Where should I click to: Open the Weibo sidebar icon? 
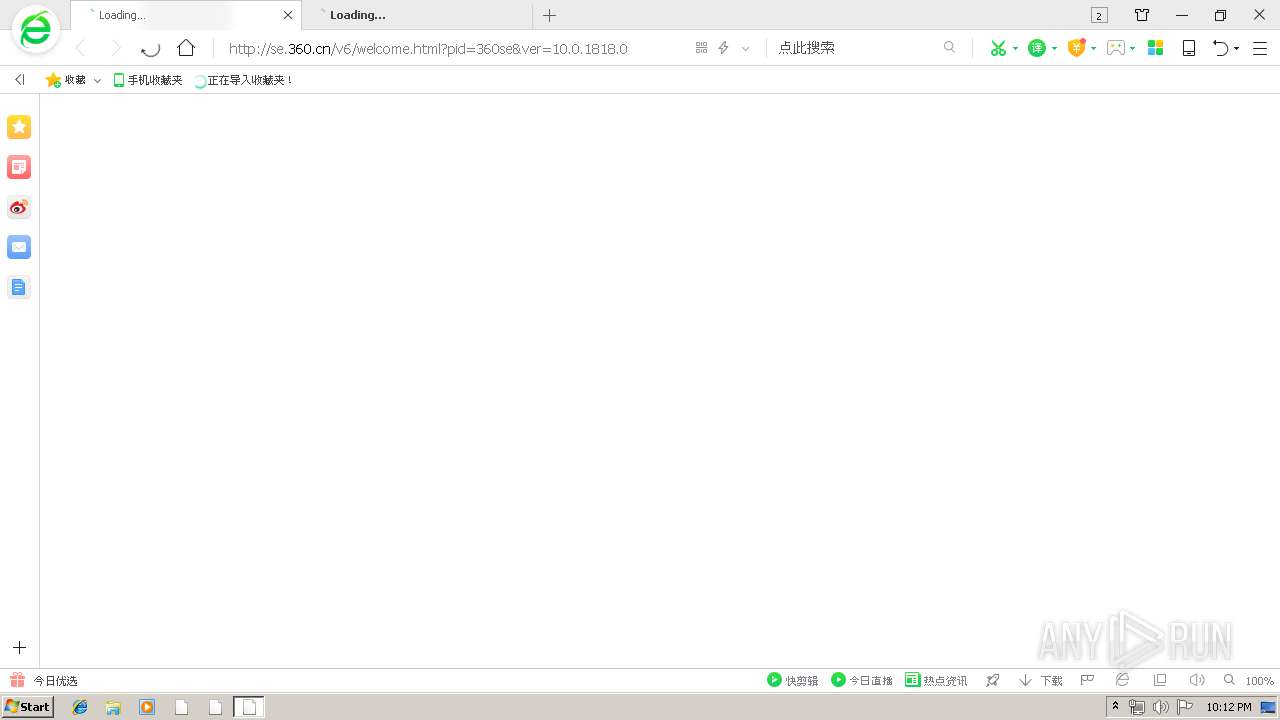(x=19, y=207)
